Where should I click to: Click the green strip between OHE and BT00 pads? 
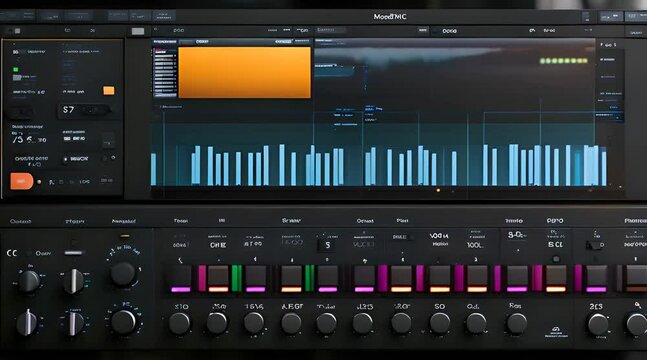point(236,278)
